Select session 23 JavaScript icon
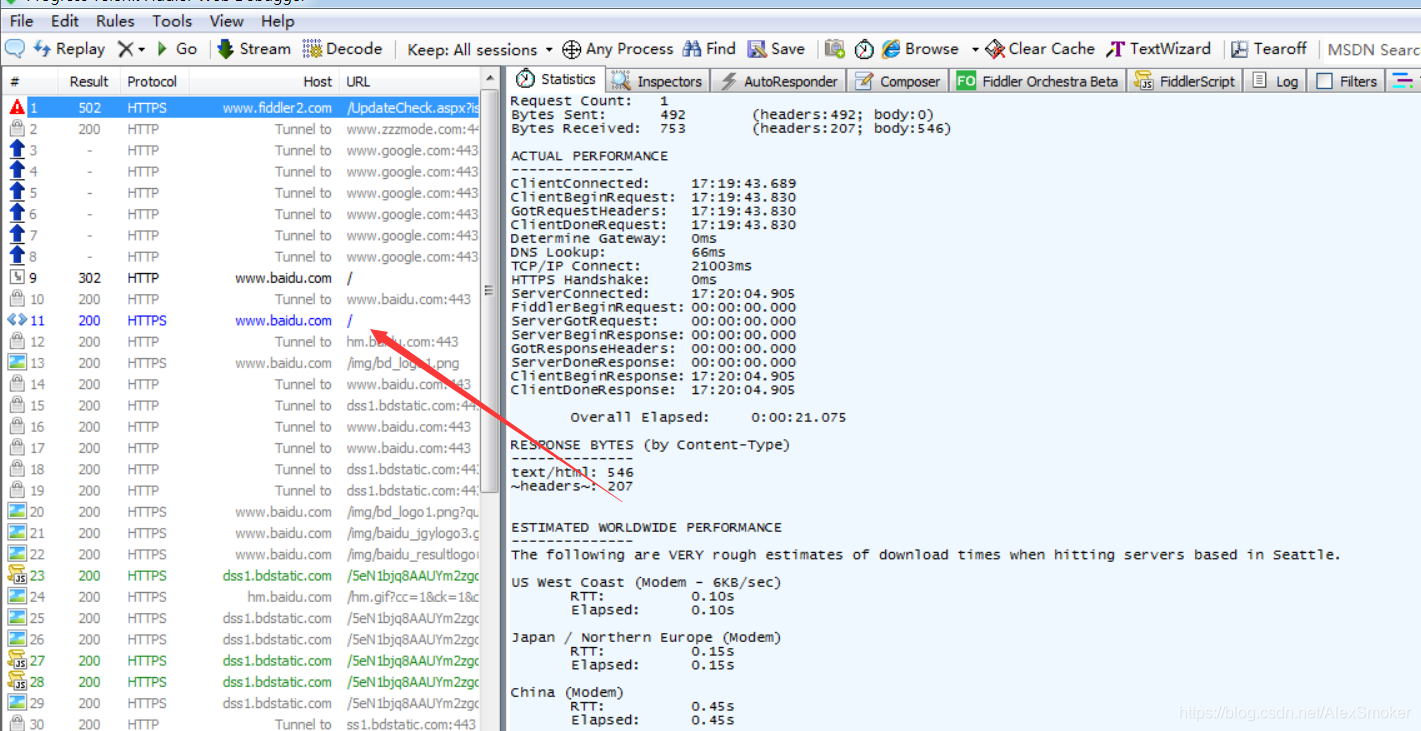 point(17,575)
